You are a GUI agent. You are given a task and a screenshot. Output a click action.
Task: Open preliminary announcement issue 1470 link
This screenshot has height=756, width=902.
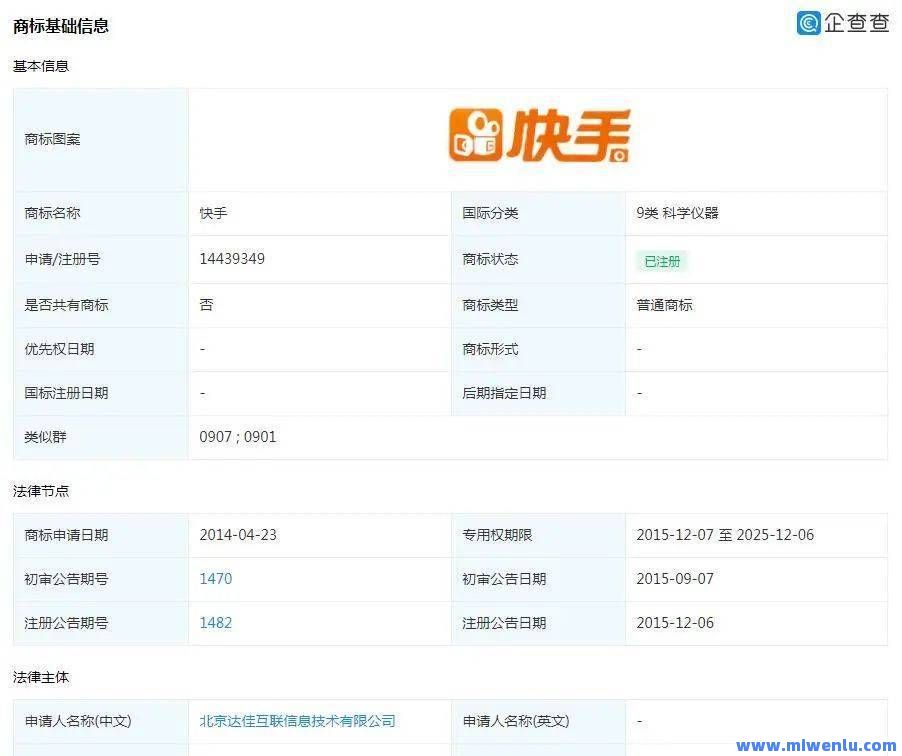pyautogui.click(x=216, y=579)
